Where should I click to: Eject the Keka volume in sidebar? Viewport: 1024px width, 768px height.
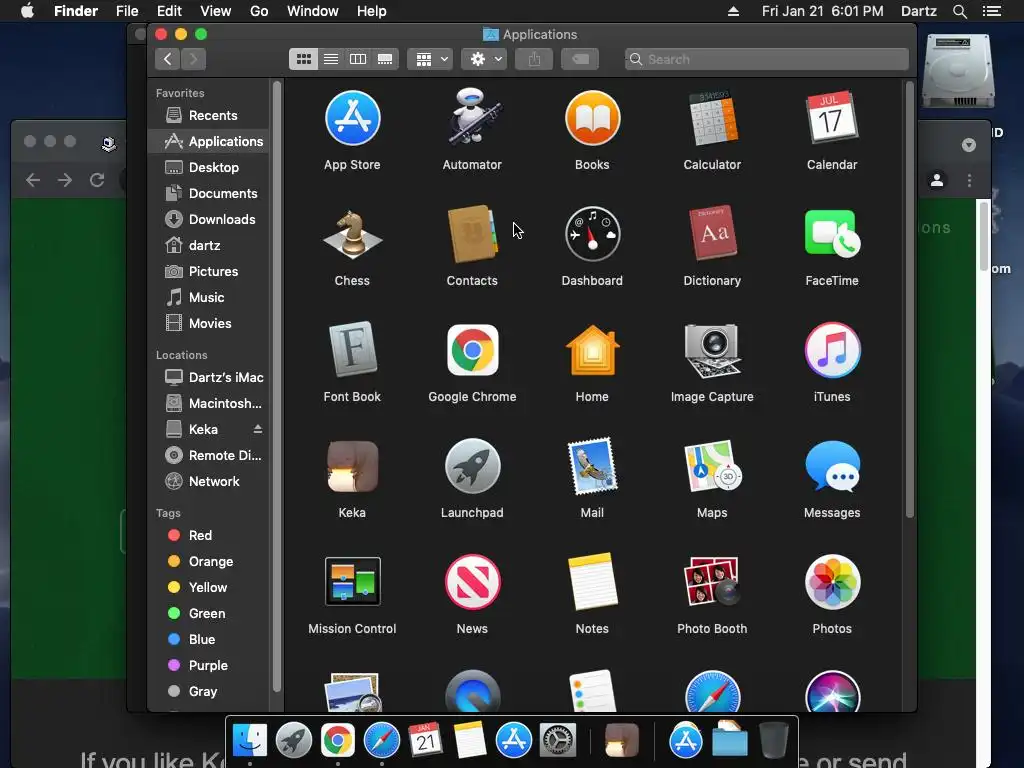(257, 429)
